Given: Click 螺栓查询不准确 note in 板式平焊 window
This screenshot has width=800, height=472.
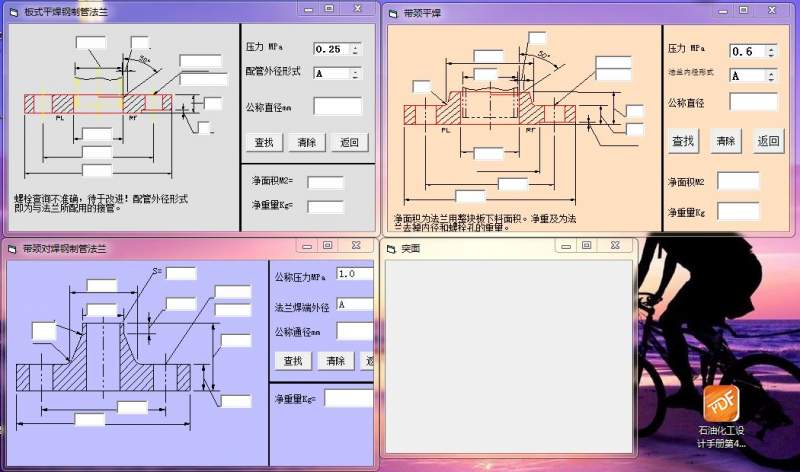Looking at the screenshot, I should click(x=101, y=203).
